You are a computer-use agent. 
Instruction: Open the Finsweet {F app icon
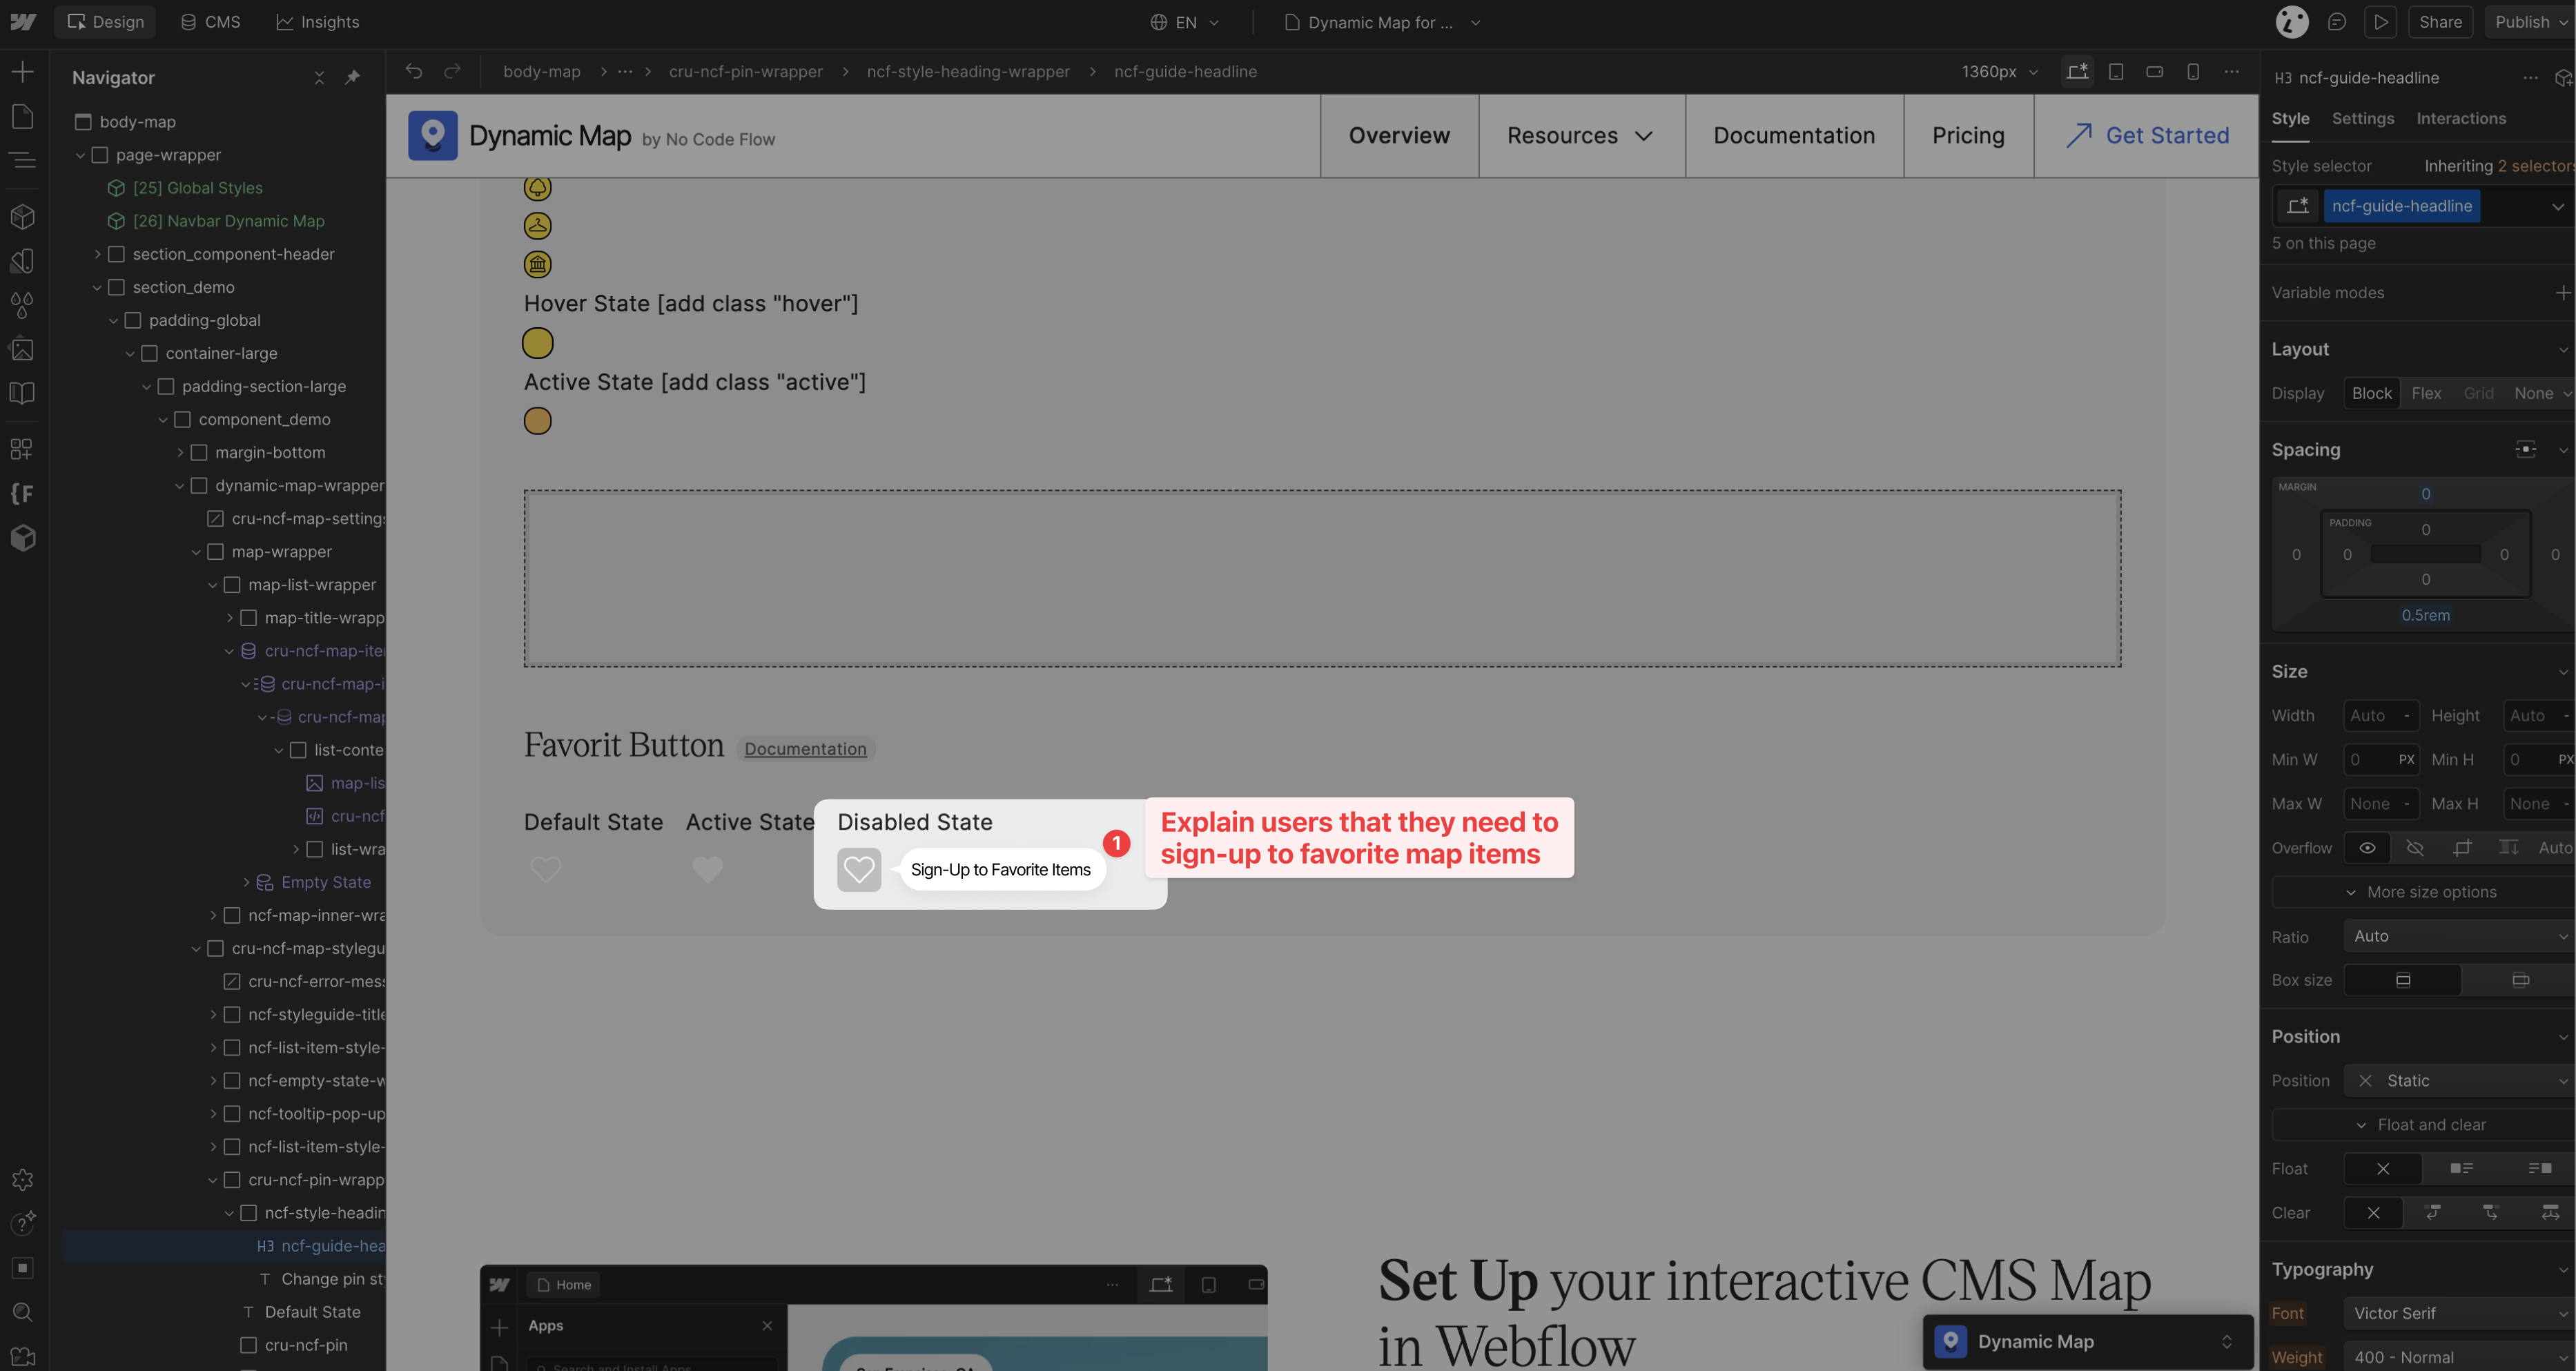pyautogui.click(x=22, y=493)
